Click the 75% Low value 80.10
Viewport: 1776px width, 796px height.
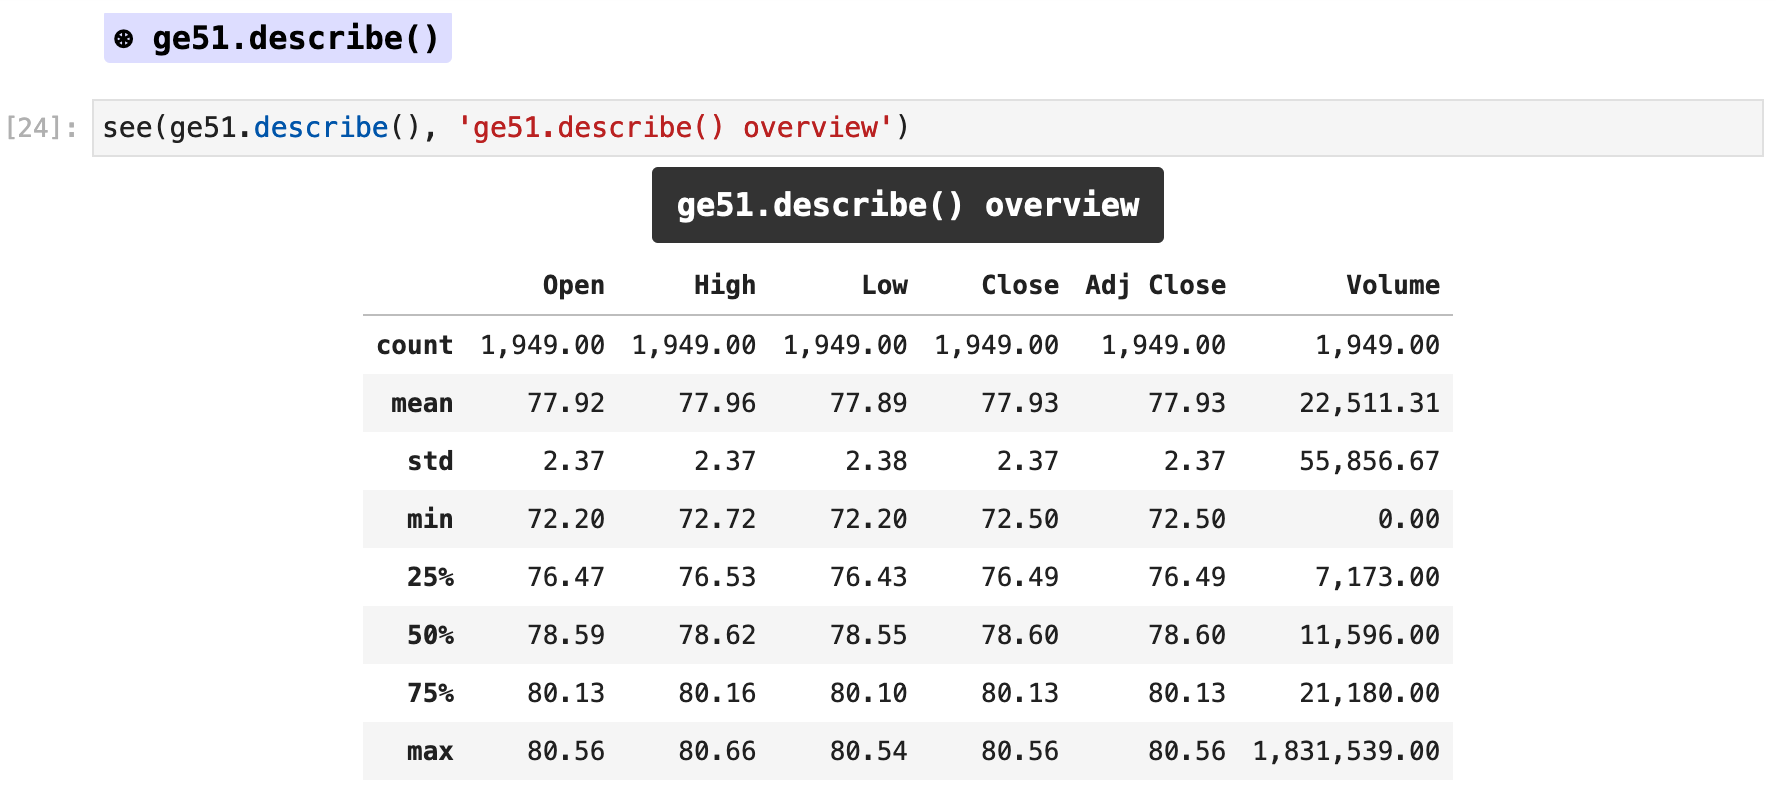869,693
